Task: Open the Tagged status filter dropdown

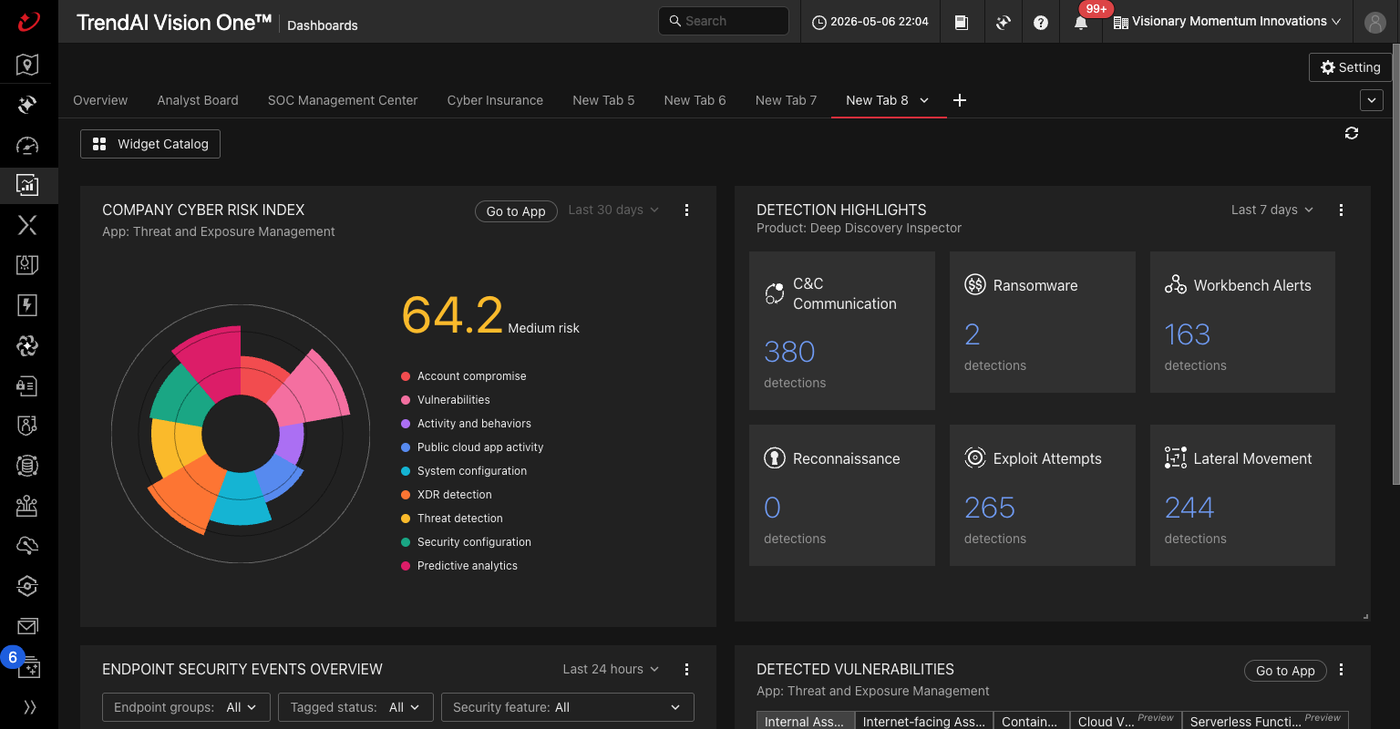Action: click(x=356, y=707)
